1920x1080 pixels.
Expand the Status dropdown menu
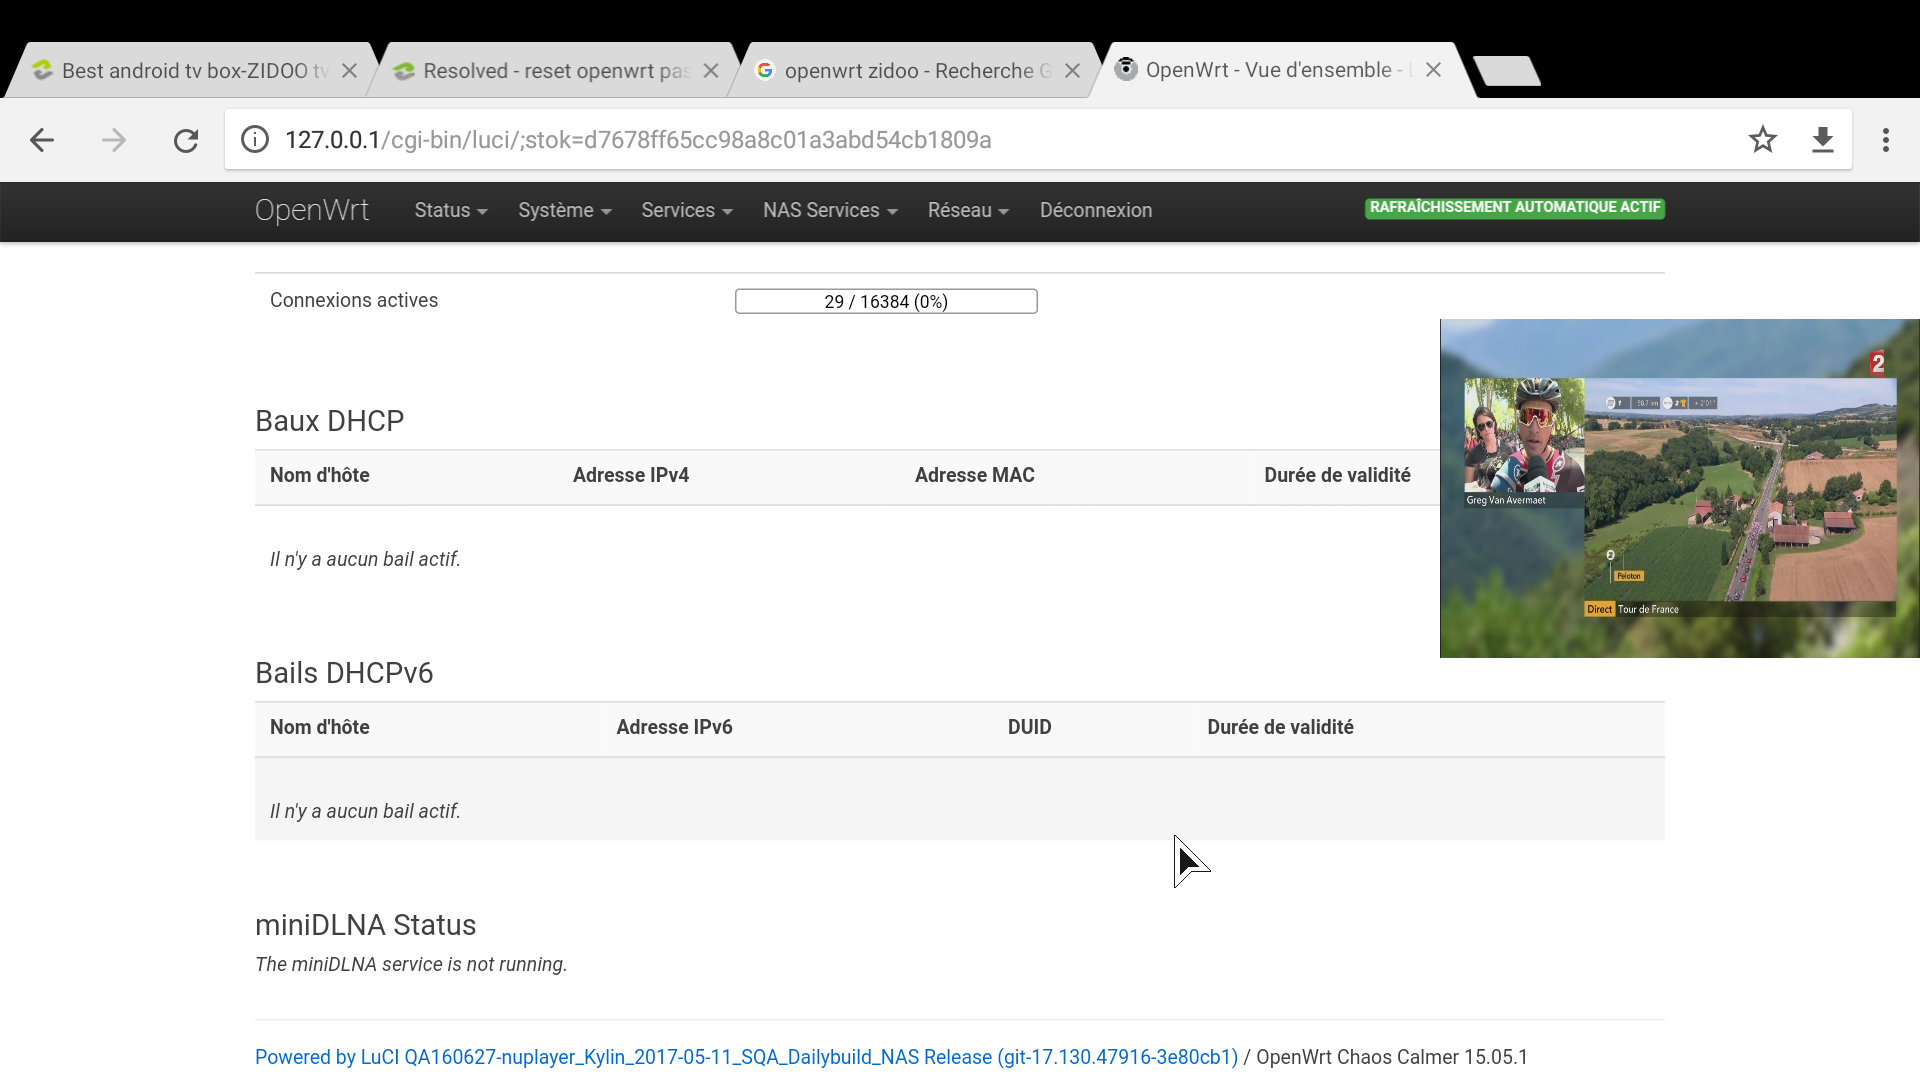[x=450, y=211]
